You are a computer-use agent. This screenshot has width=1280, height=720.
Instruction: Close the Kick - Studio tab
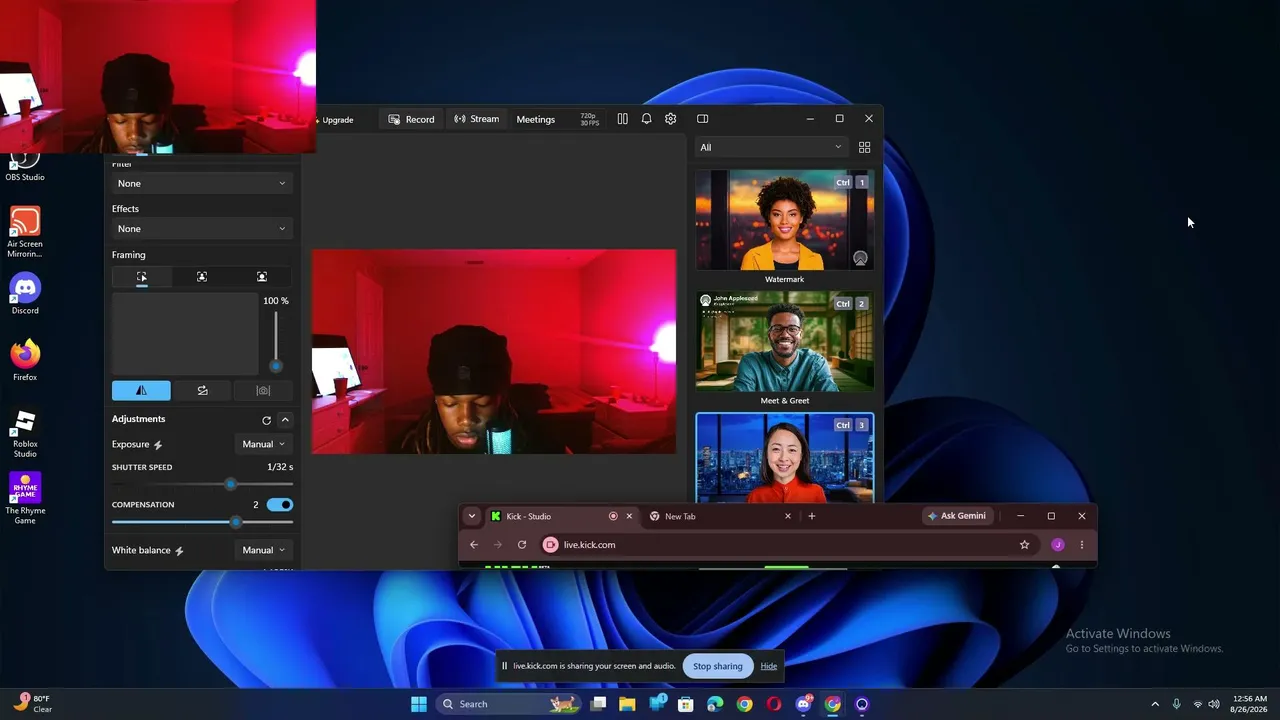pyautogui.click(x=629, y=516)
